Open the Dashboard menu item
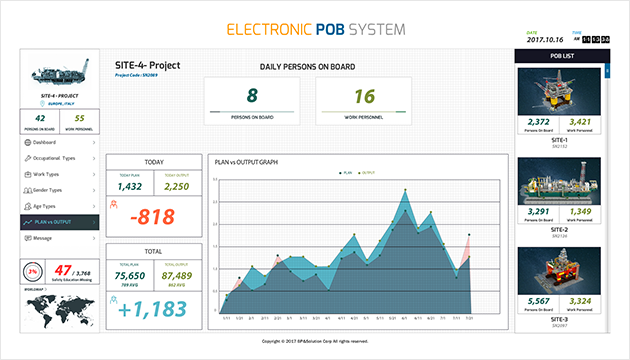 pyautogui.click(x=59, y=142)
